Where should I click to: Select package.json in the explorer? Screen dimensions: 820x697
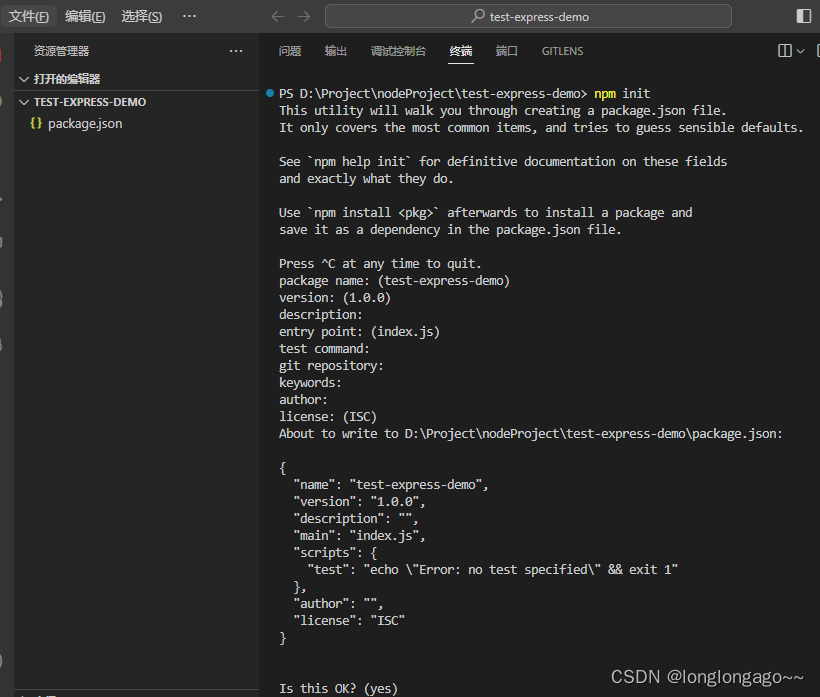[85, 123]
